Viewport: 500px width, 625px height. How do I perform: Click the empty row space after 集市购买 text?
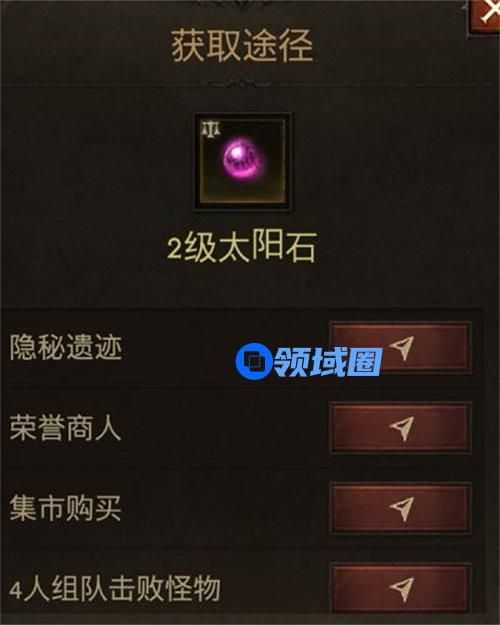pos(223,508)
